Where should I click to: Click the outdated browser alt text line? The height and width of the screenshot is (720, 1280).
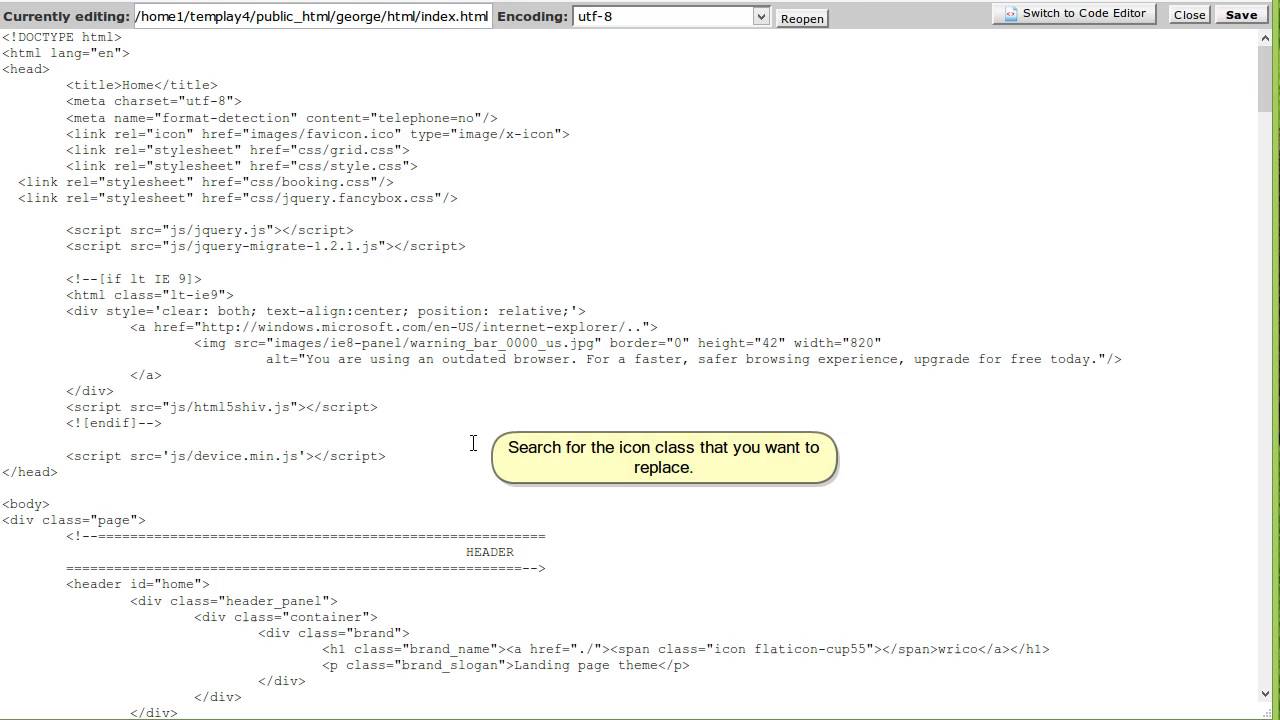[694, 359]
